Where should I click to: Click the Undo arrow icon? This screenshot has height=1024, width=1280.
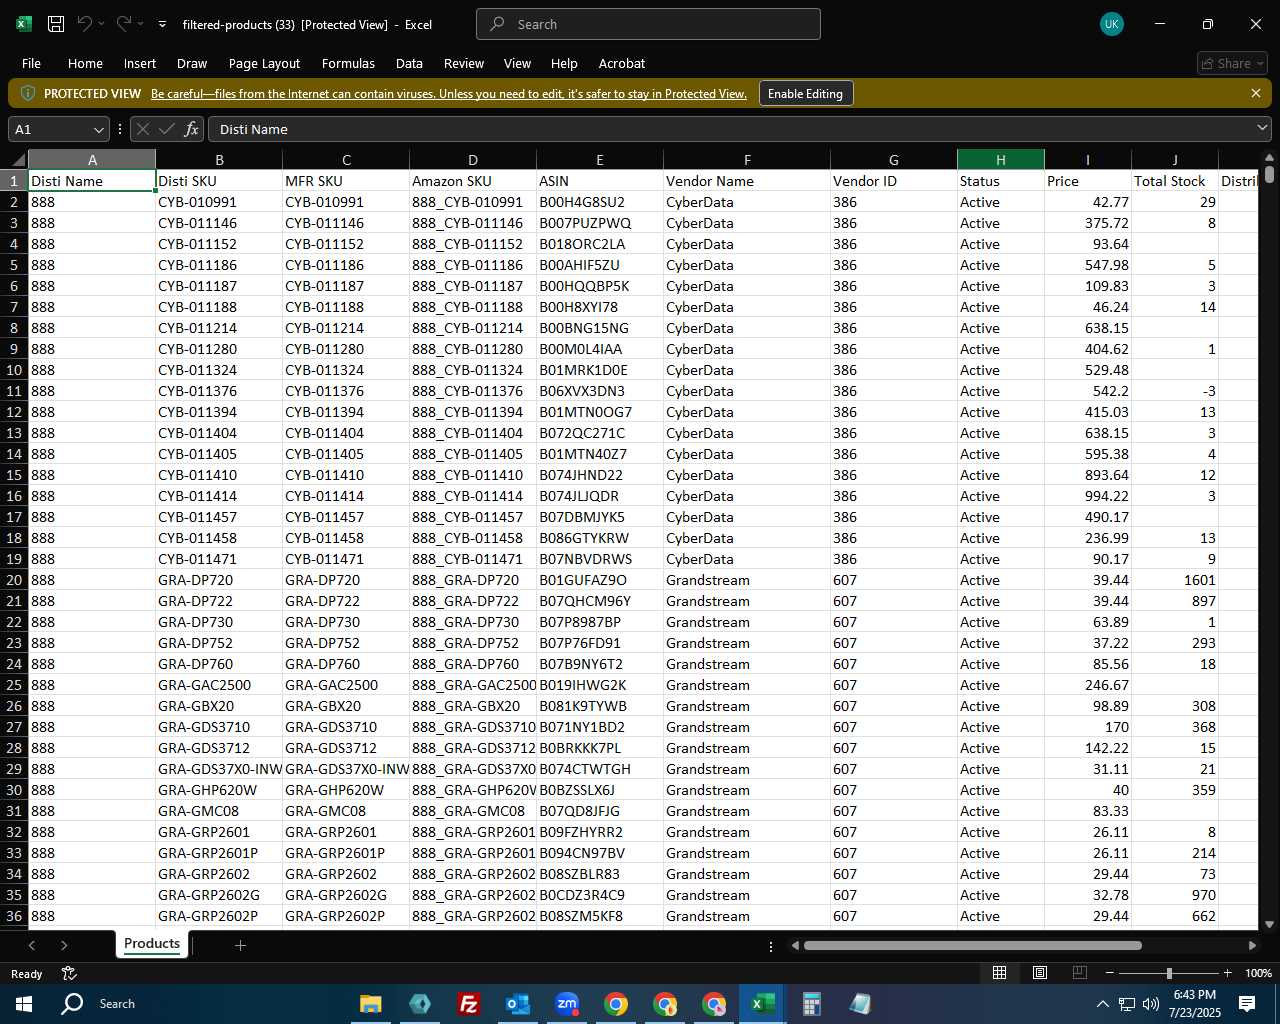[x=85, y=24]
